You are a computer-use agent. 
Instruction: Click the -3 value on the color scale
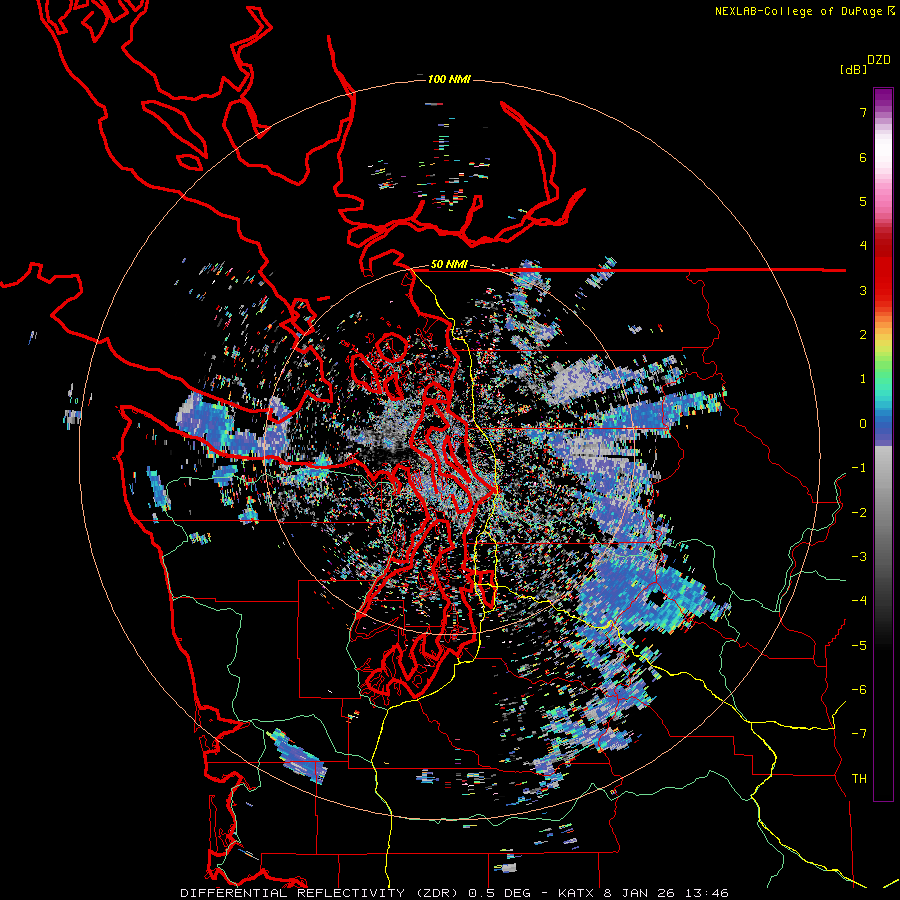point(859,557)
